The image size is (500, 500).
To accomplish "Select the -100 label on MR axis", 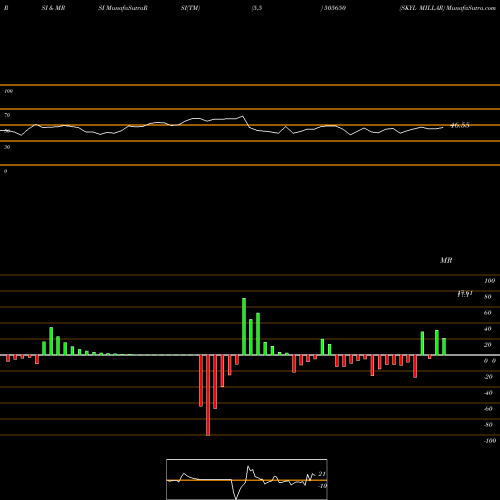I will (490, 441).
